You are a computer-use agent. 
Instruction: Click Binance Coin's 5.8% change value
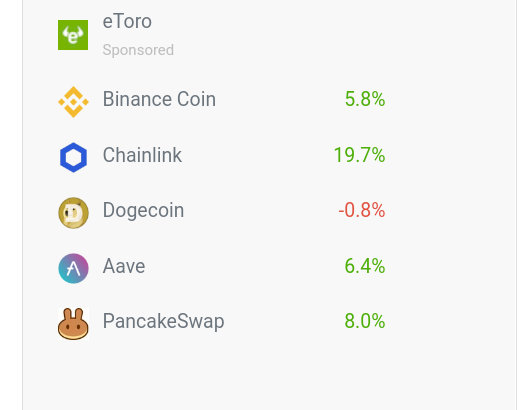coord(365,99)
